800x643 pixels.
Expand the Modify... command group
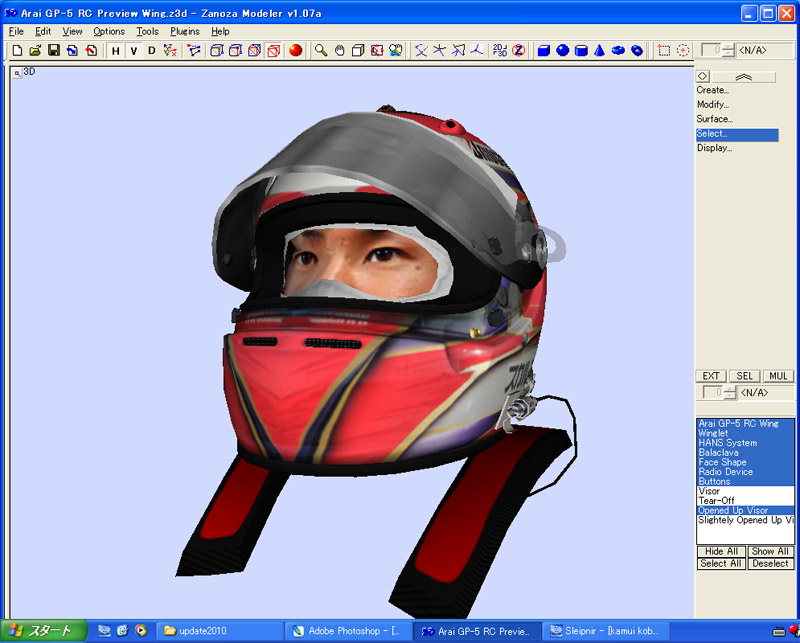point(713,104)
